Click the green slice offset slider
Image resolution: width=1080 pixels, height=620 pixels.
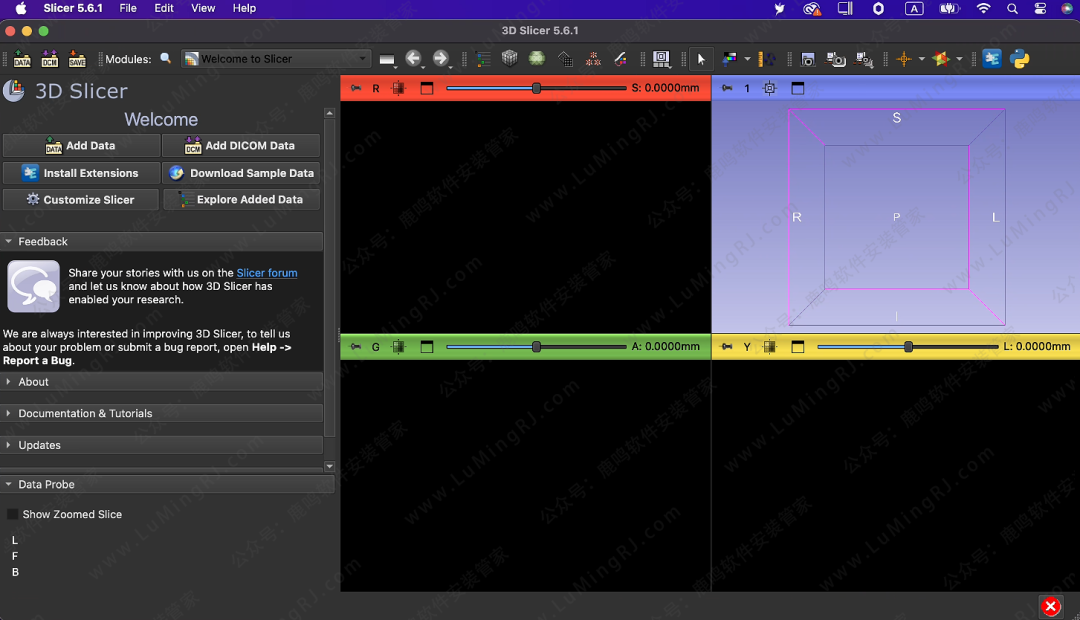[x=536, y=347]
